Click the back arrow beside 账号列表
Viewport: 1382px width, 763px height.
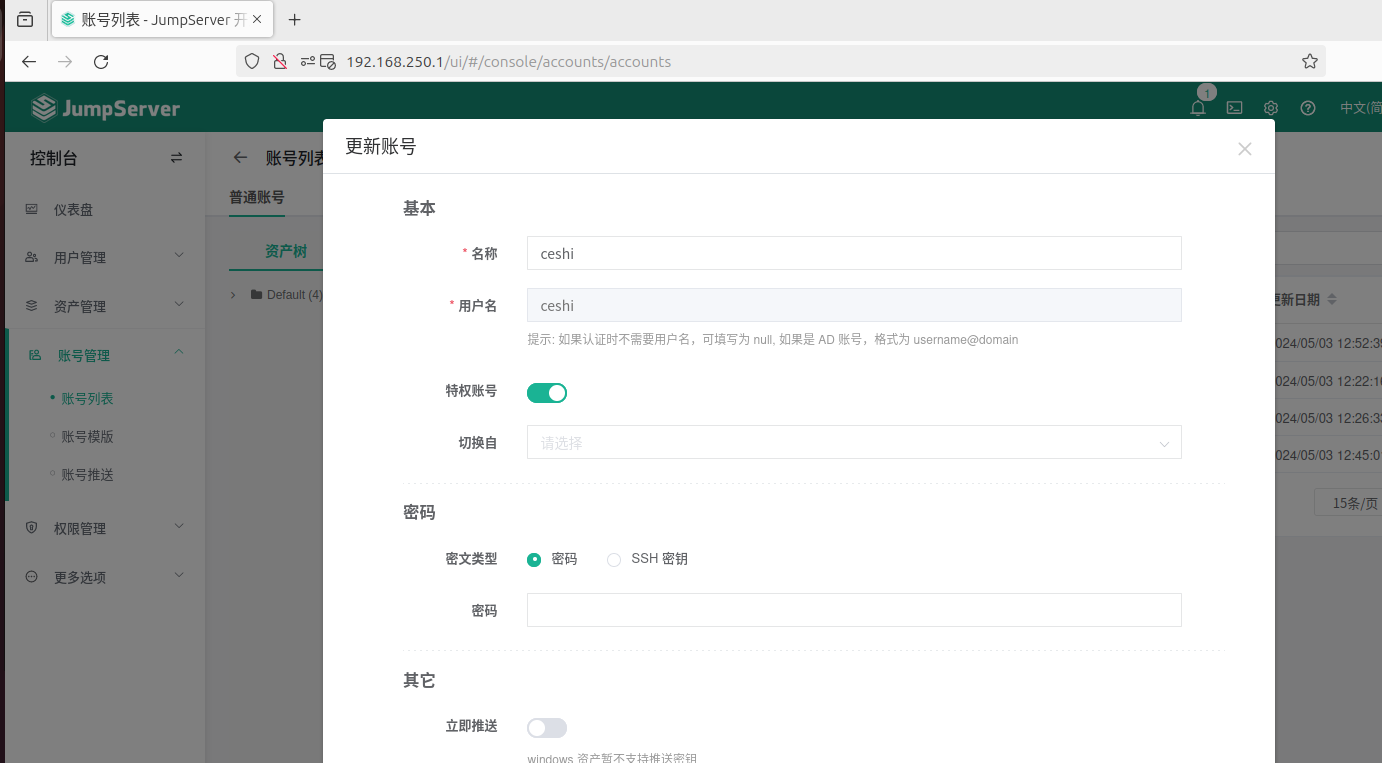click(x=240, y=158)
